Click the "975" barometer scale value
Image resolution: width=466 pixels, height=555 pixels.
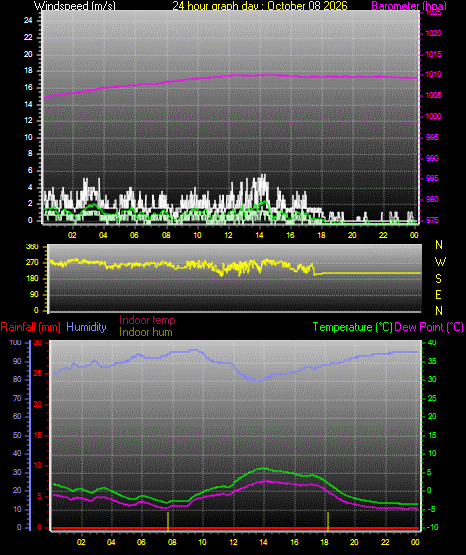(432, 220)
